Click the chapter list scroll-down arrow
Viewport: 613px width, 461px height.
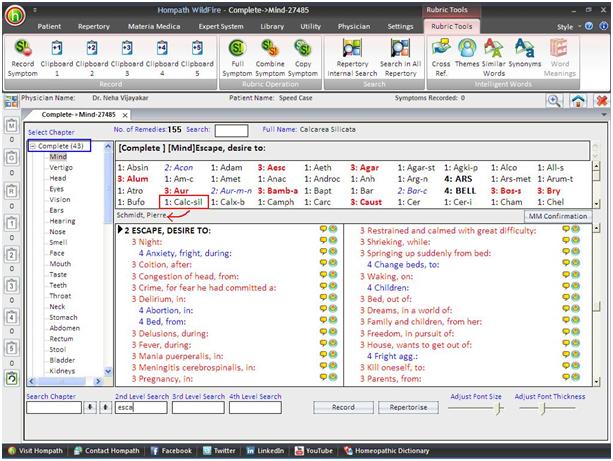108,371
